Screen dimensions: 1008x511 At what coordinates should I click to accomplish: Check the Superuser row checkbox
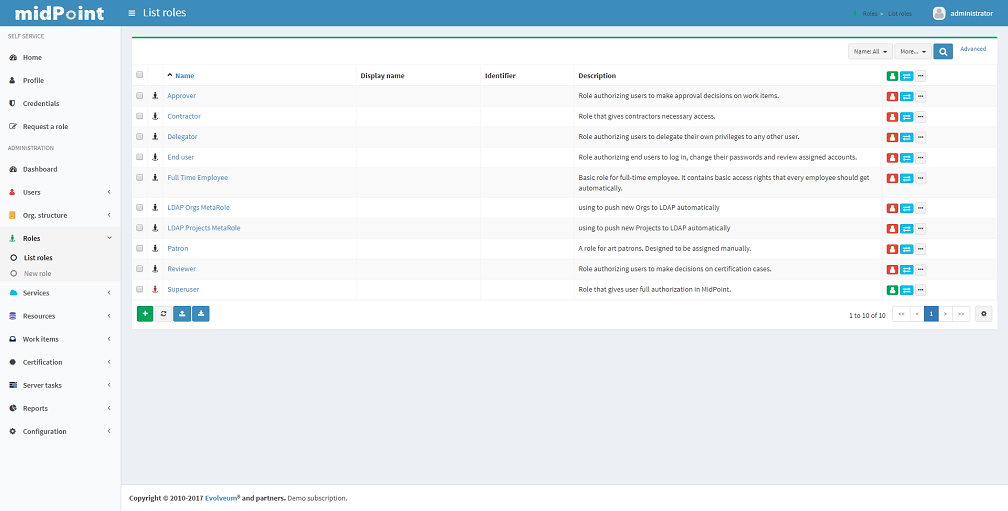[x=140, y=289]
